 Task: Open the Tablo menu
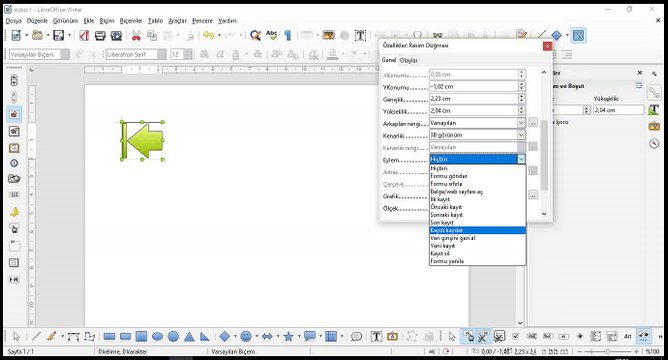point(155,20)
